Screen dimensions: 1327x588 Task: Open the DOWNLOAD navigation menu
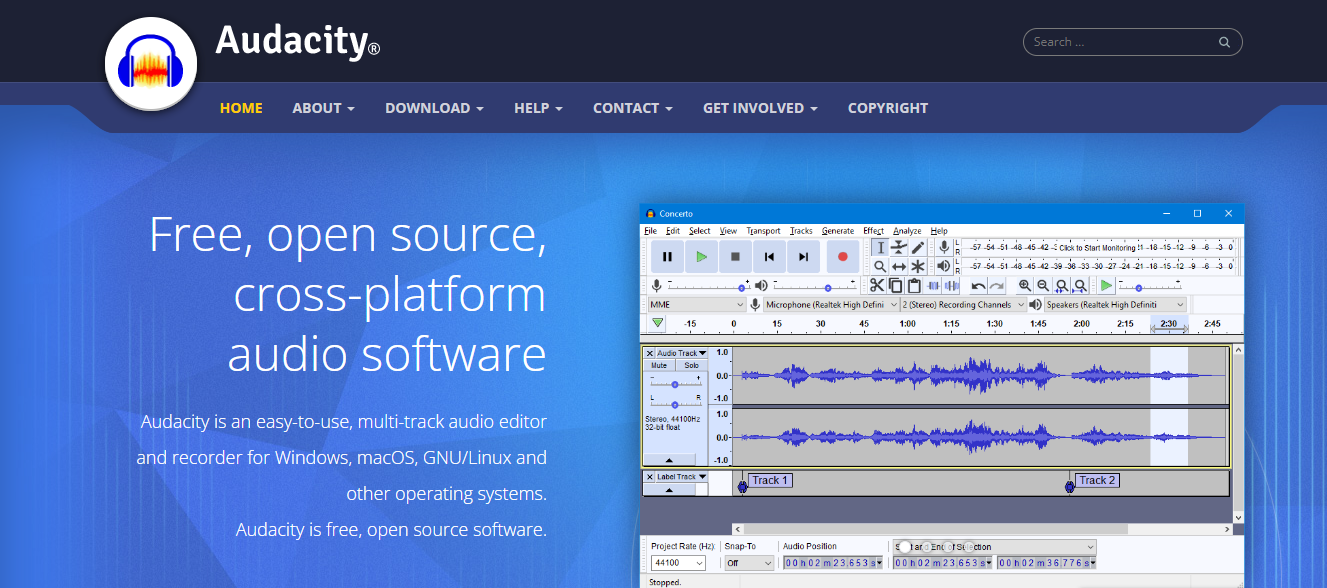coord(434,108)
